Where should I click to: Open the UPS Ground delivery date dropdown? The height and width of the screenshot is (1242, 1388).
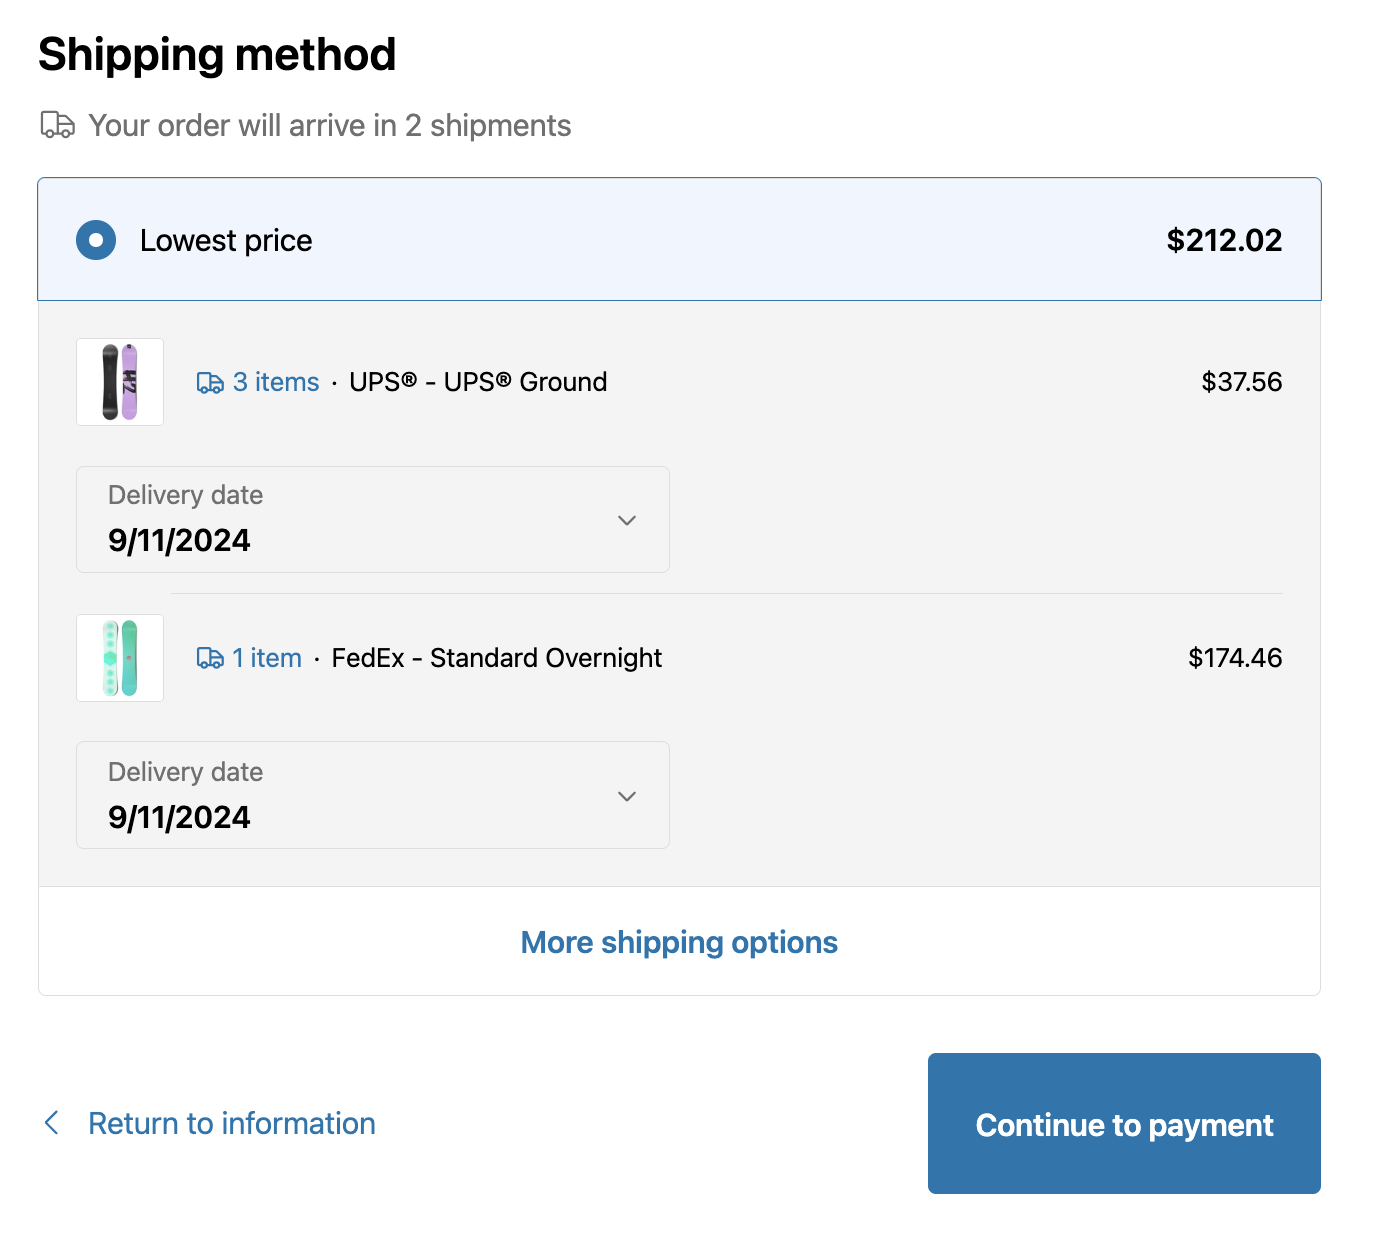tap(372, 520)
